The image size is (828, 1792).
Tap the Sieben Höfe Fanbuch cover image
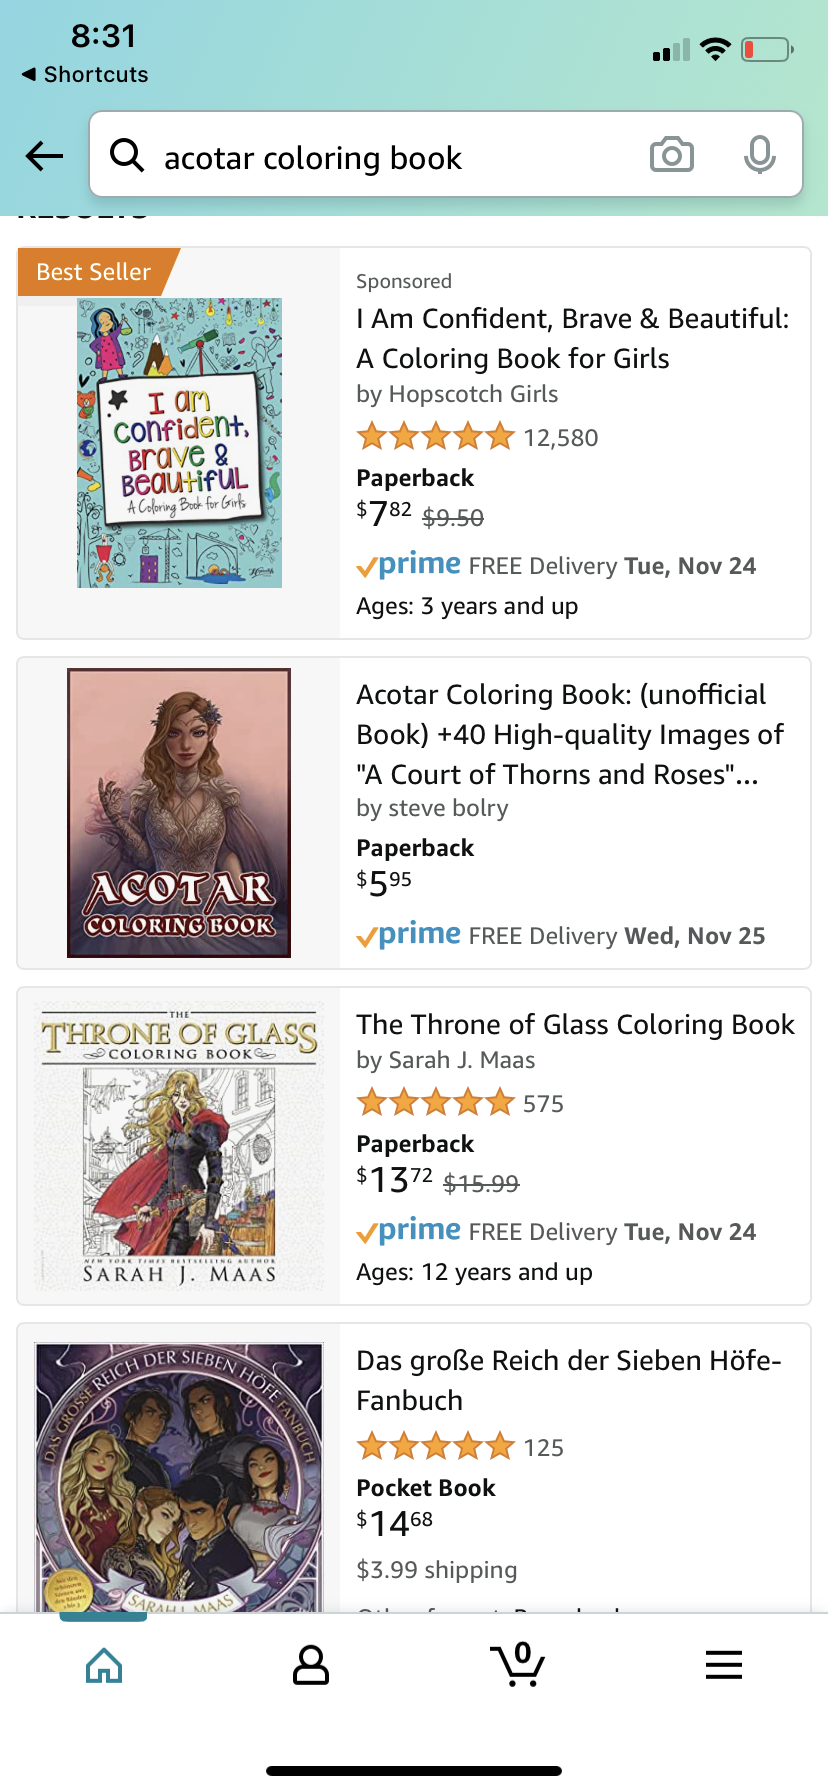point(179,1476)
